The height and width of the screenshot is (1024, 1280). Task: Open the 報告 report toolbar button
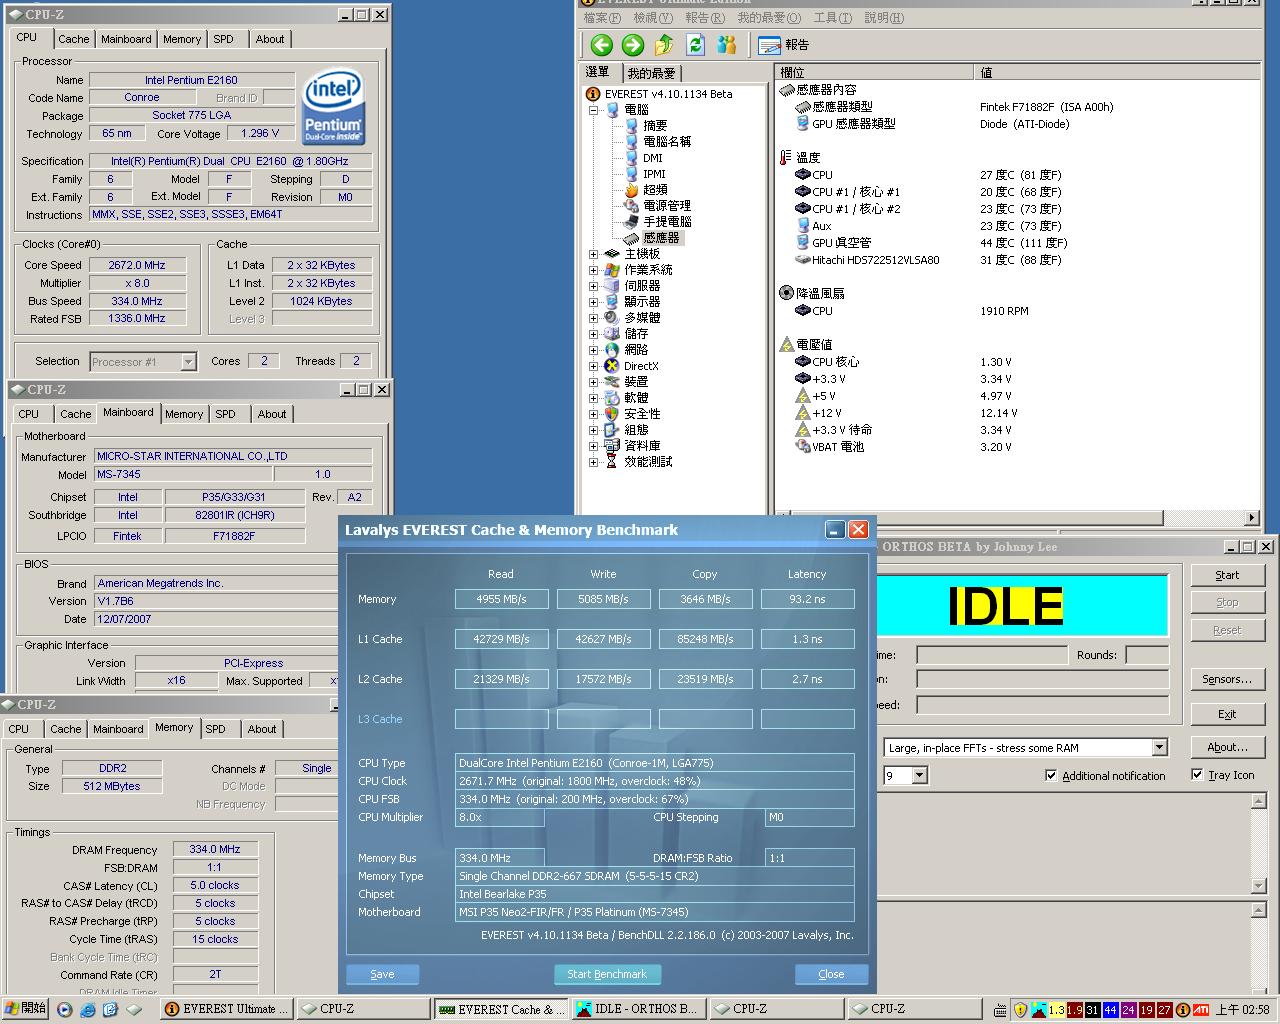[x=784, y=44]
